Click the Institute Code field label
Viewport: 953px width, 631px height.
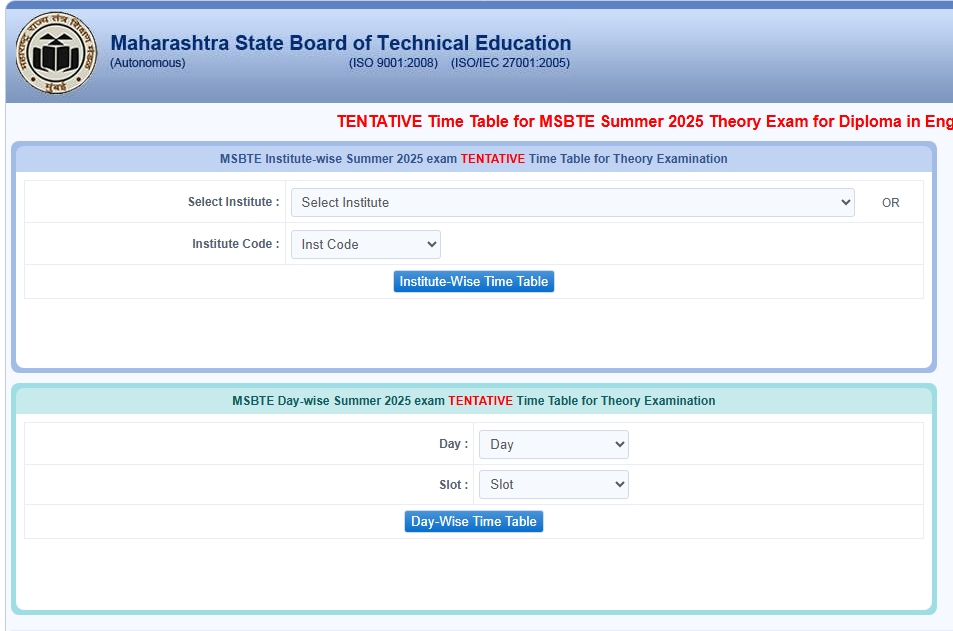(x=235, y=243)
